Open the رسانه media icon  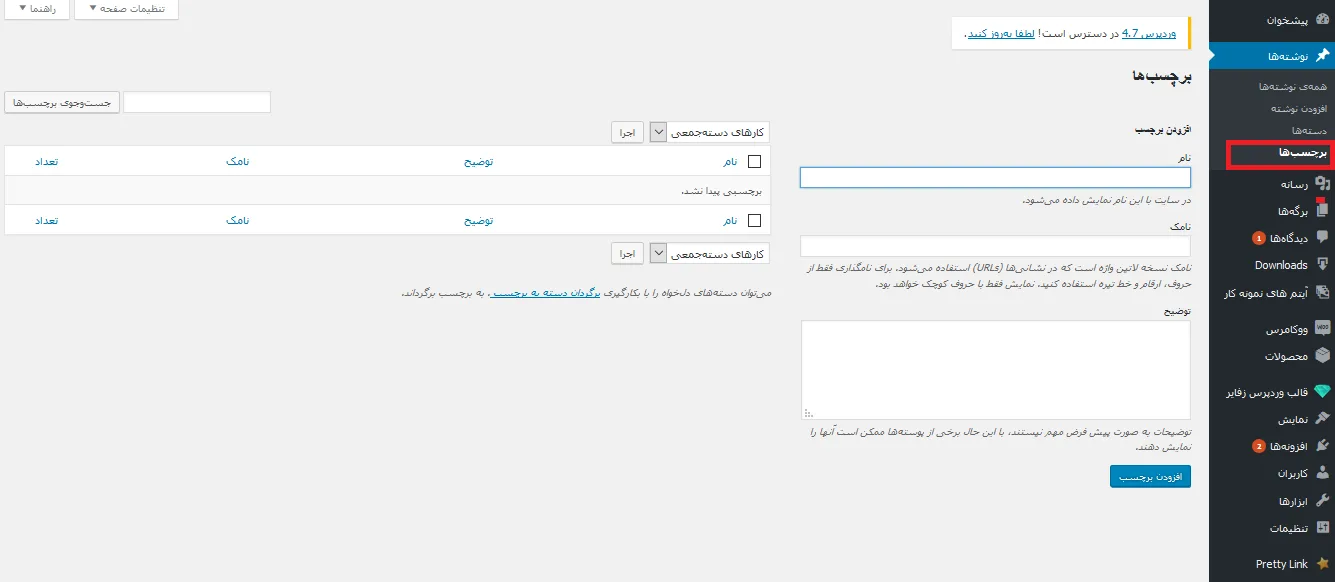[x=1322, y=184]
